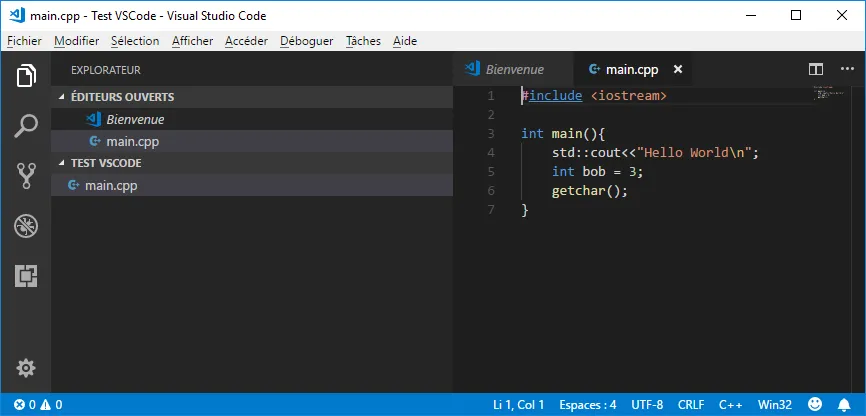This screenshot has height=416, width=866.
Task: Minimize the Visual Studio Code window
Action: coord(750,15)
